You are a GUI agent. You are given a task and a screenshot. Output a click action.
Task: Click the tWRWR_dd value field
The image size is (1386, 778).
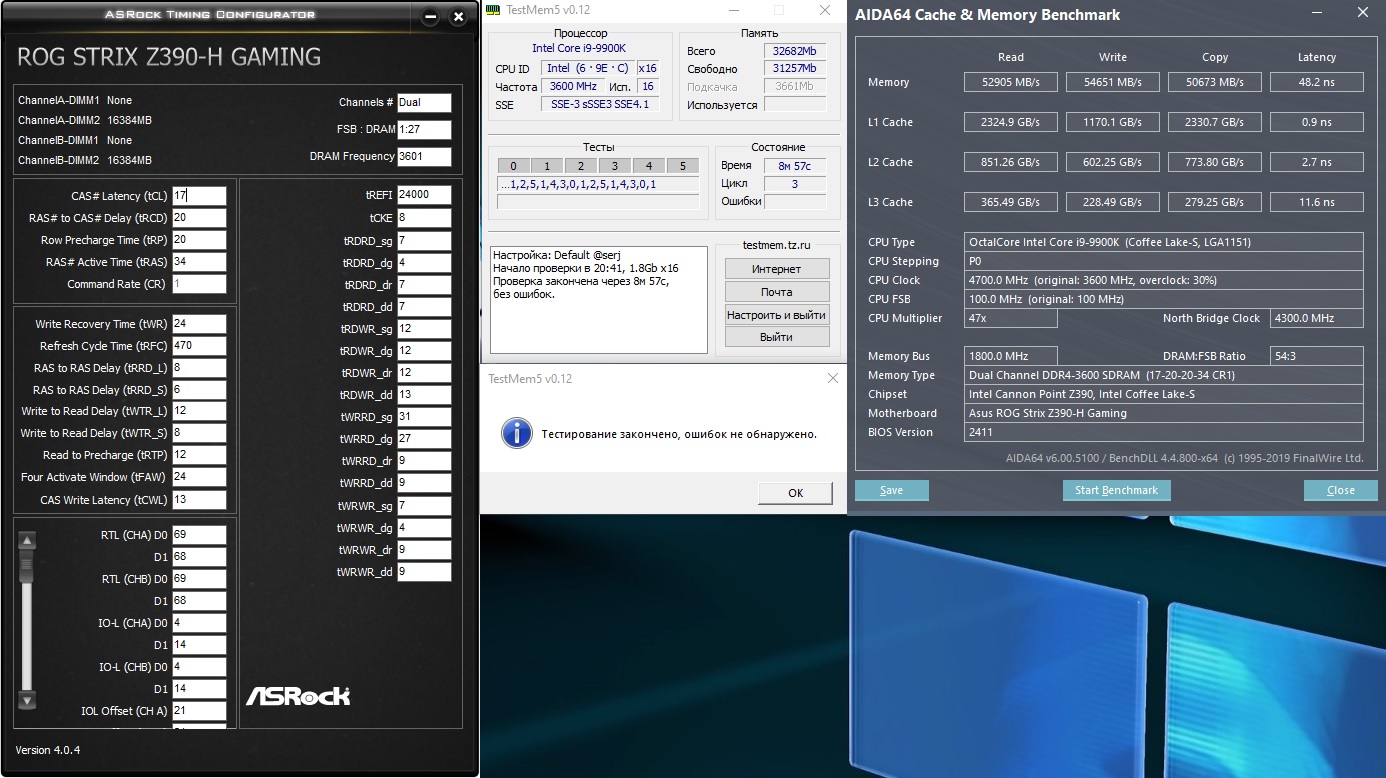click(424, 572)
